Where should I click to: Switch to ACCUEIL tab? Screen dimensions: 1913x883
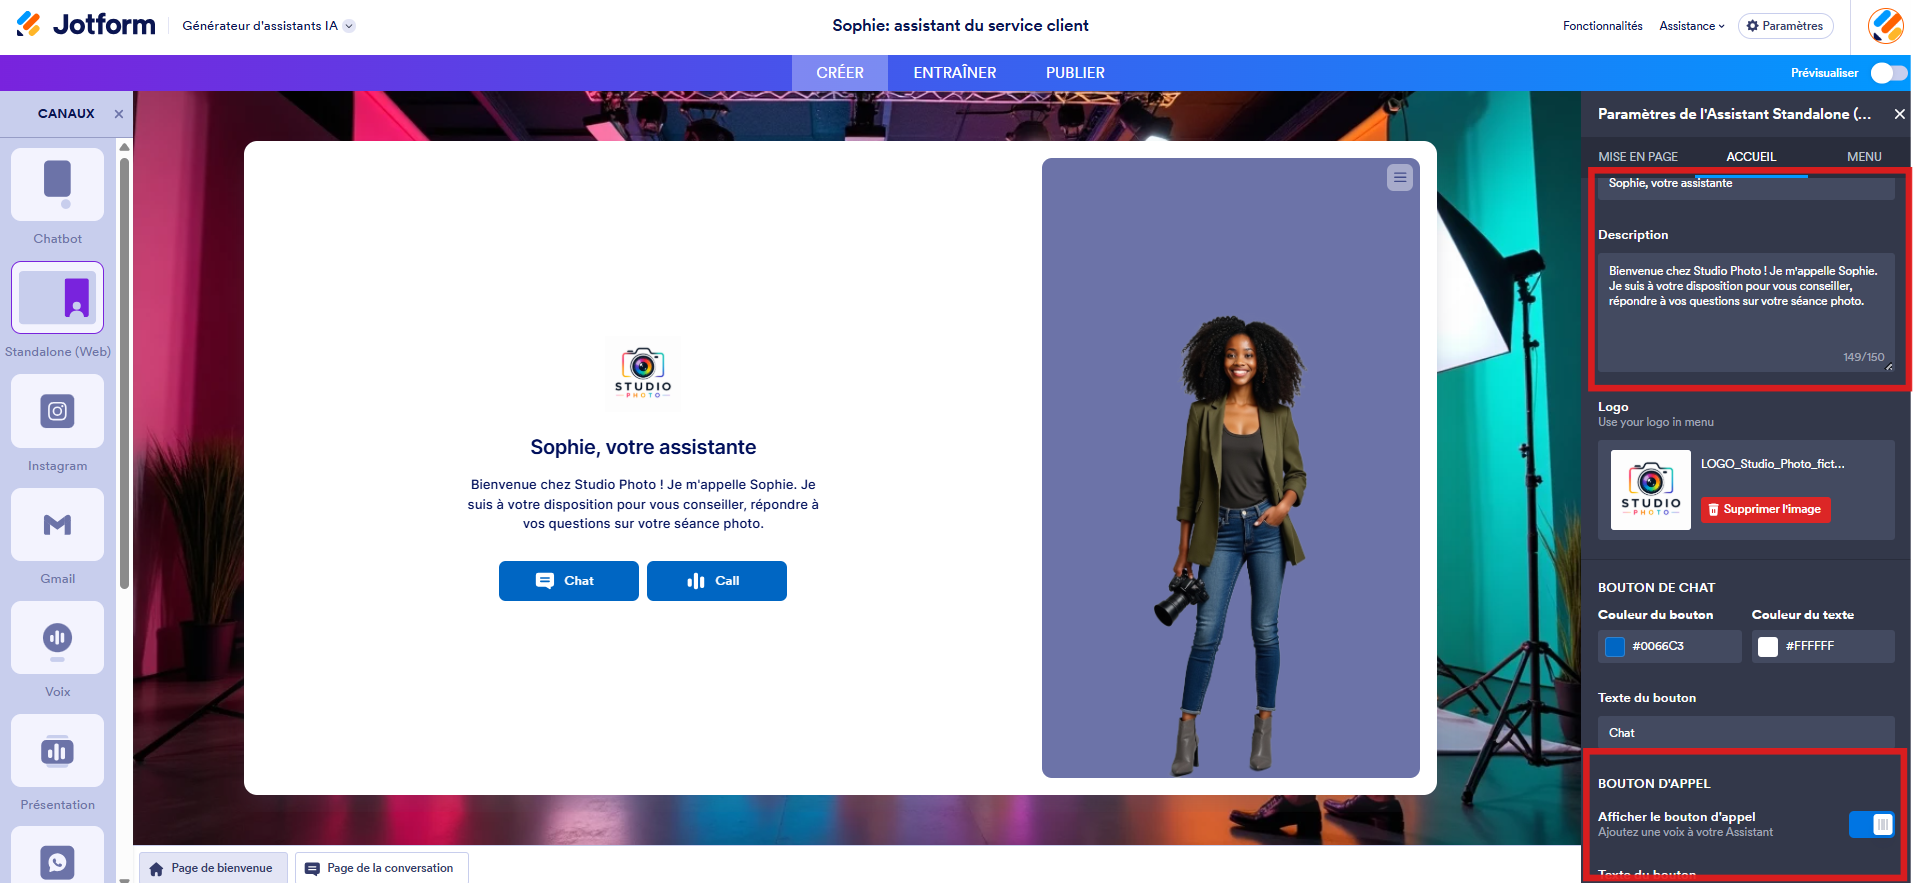(x=1751, y=157)
